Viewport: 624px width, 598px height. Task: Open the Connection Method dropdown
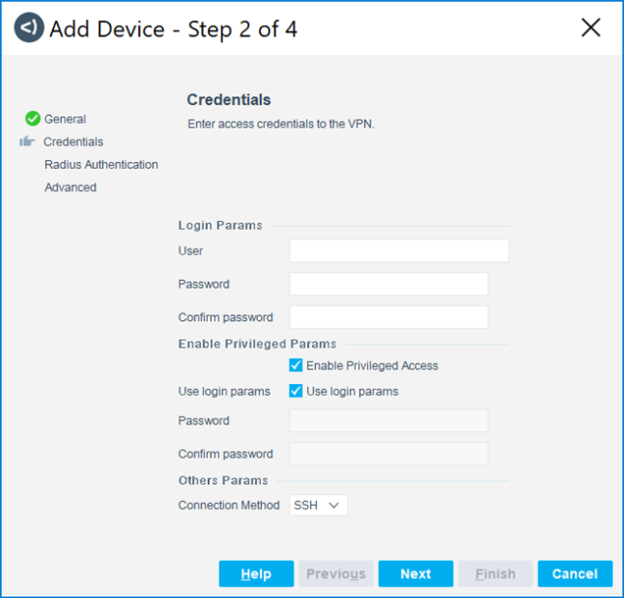click(x=318, y=505)
